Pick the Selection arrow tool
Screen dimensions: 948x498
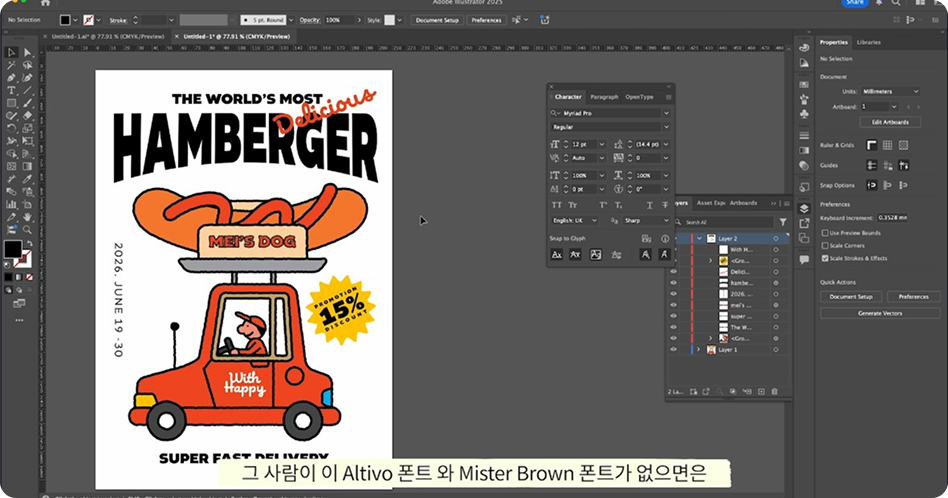11,52
